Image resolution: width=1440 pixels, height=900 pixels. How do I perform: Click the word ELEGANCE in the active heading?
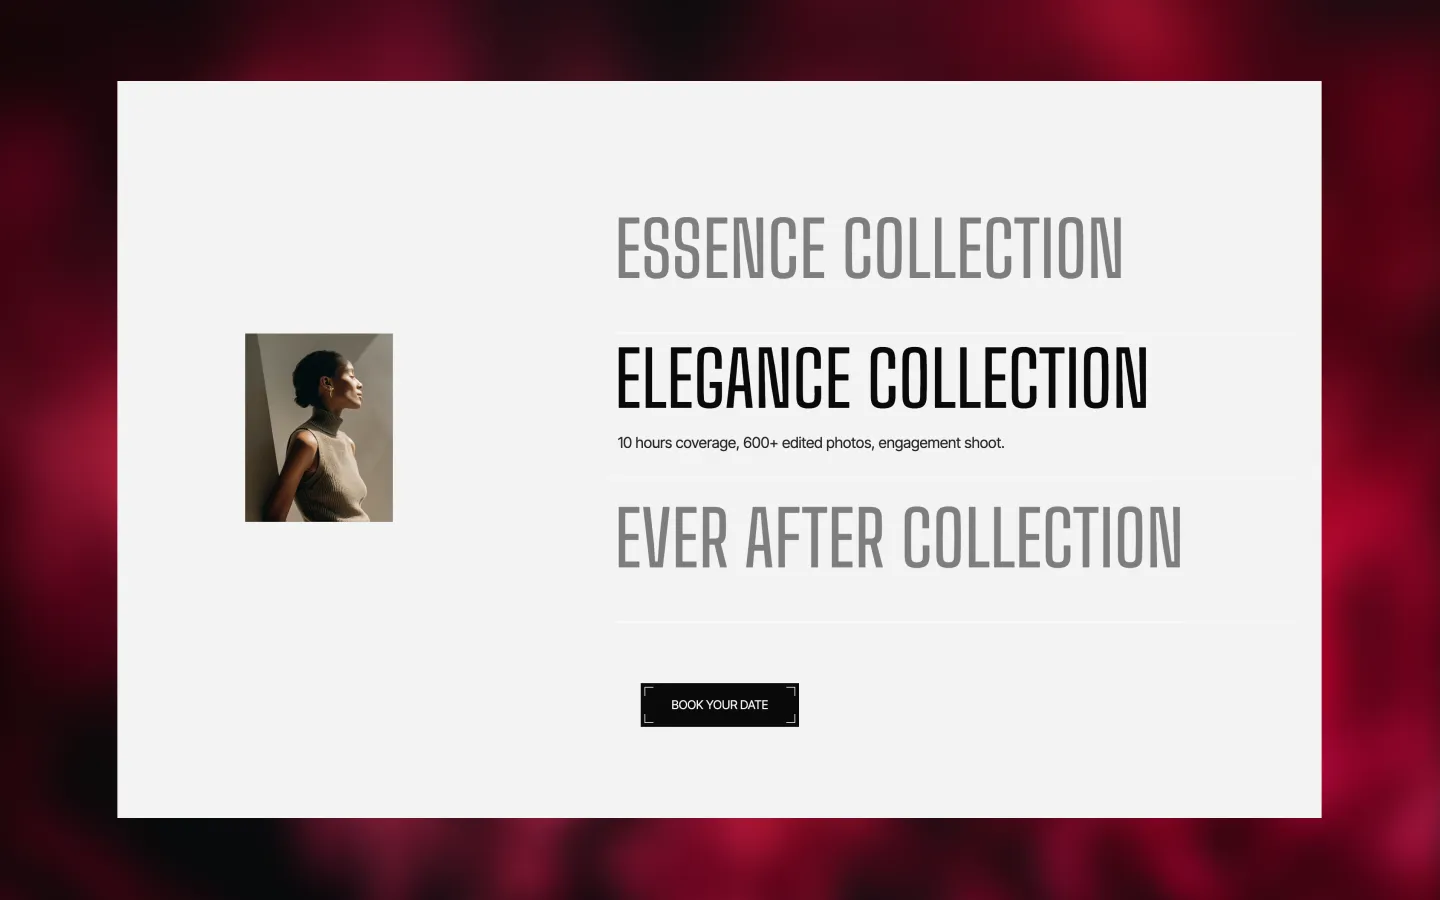pyautogui.click(x=733, y=378)
